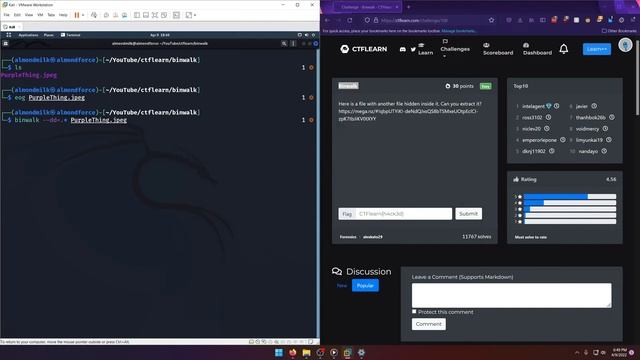This screenshot has height=360, width=640.
Task: Open Windows Start menu on taskbar
Action: 279,353
